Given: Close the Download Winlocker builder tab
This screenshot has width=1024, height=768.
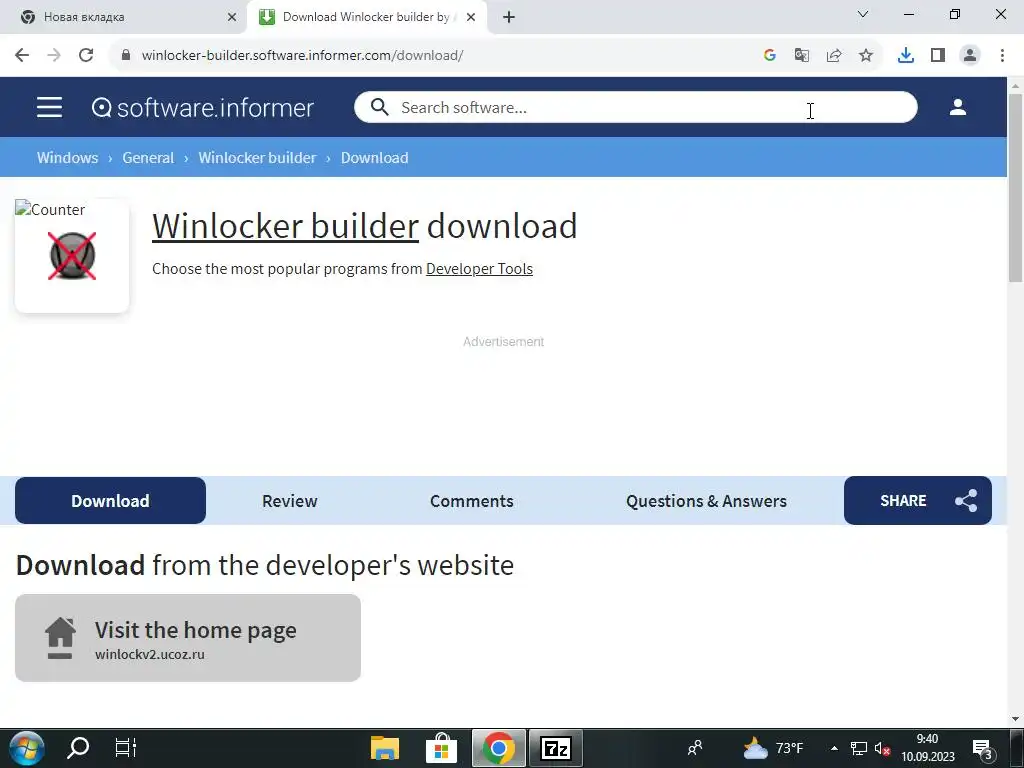Looking at the screenshot, I should tap(471, 17).
